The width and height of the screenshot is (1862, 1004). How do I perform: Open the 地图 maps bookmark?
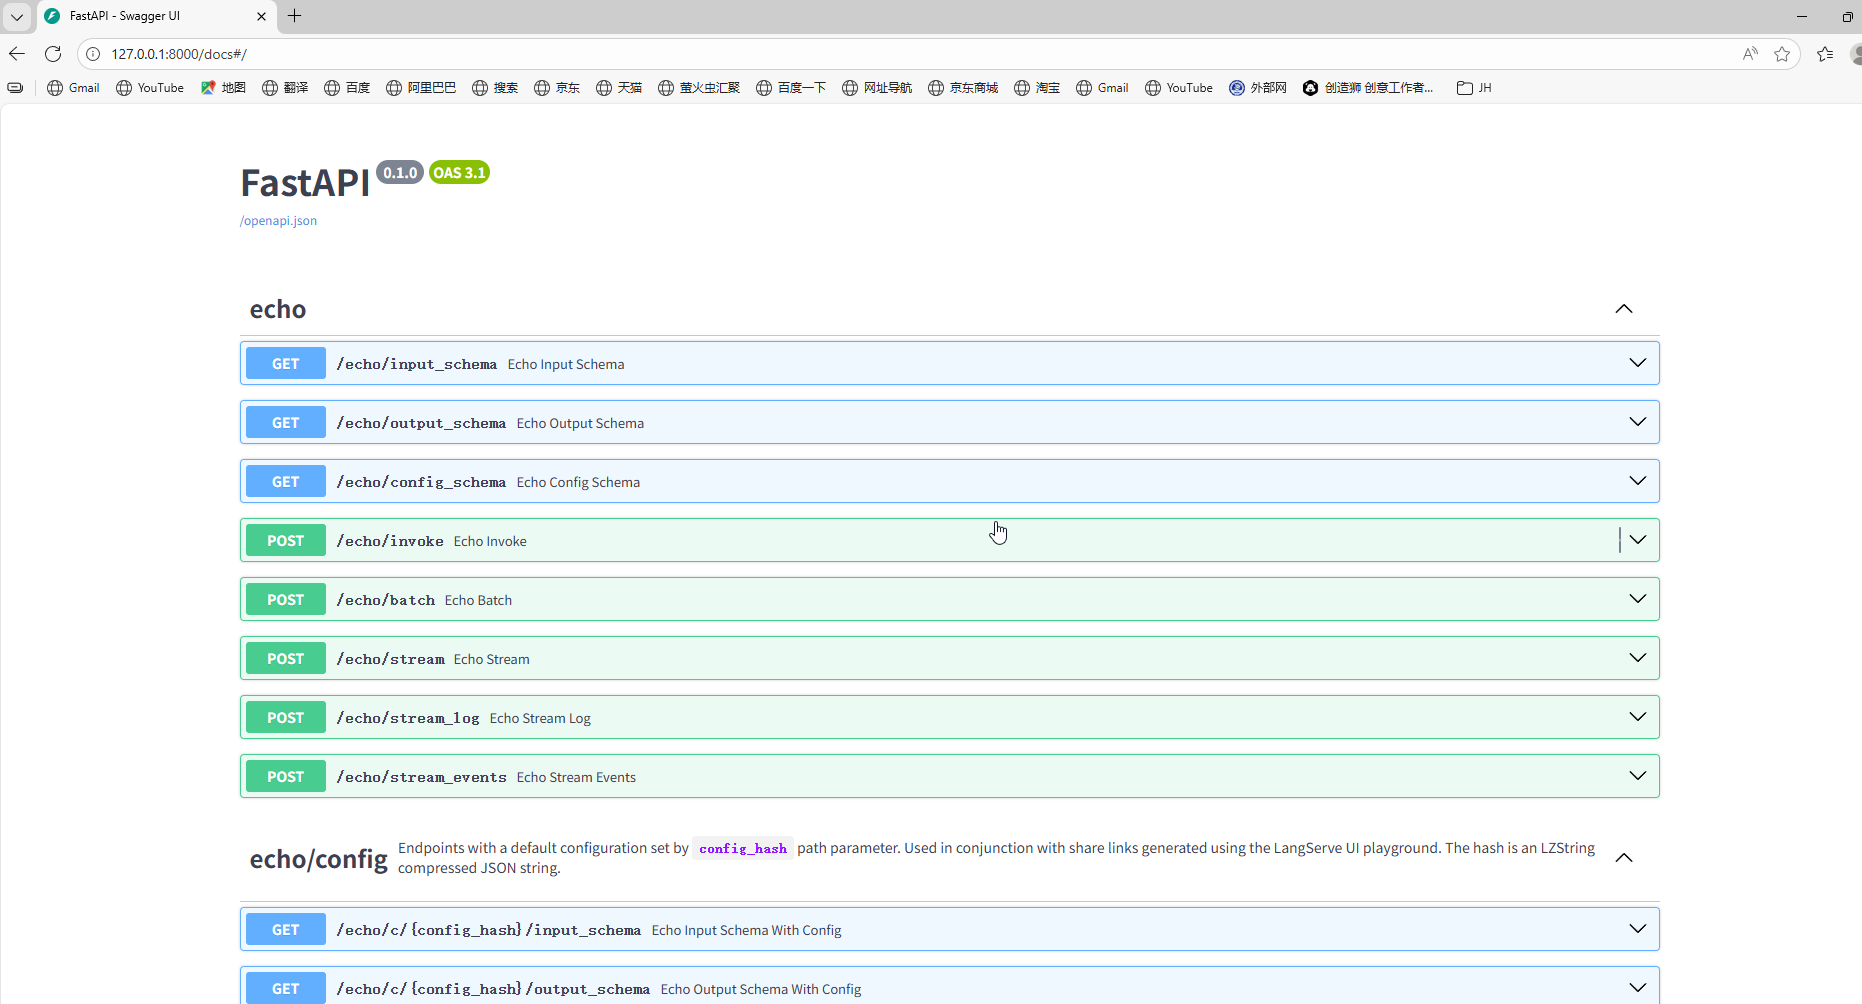223,88
